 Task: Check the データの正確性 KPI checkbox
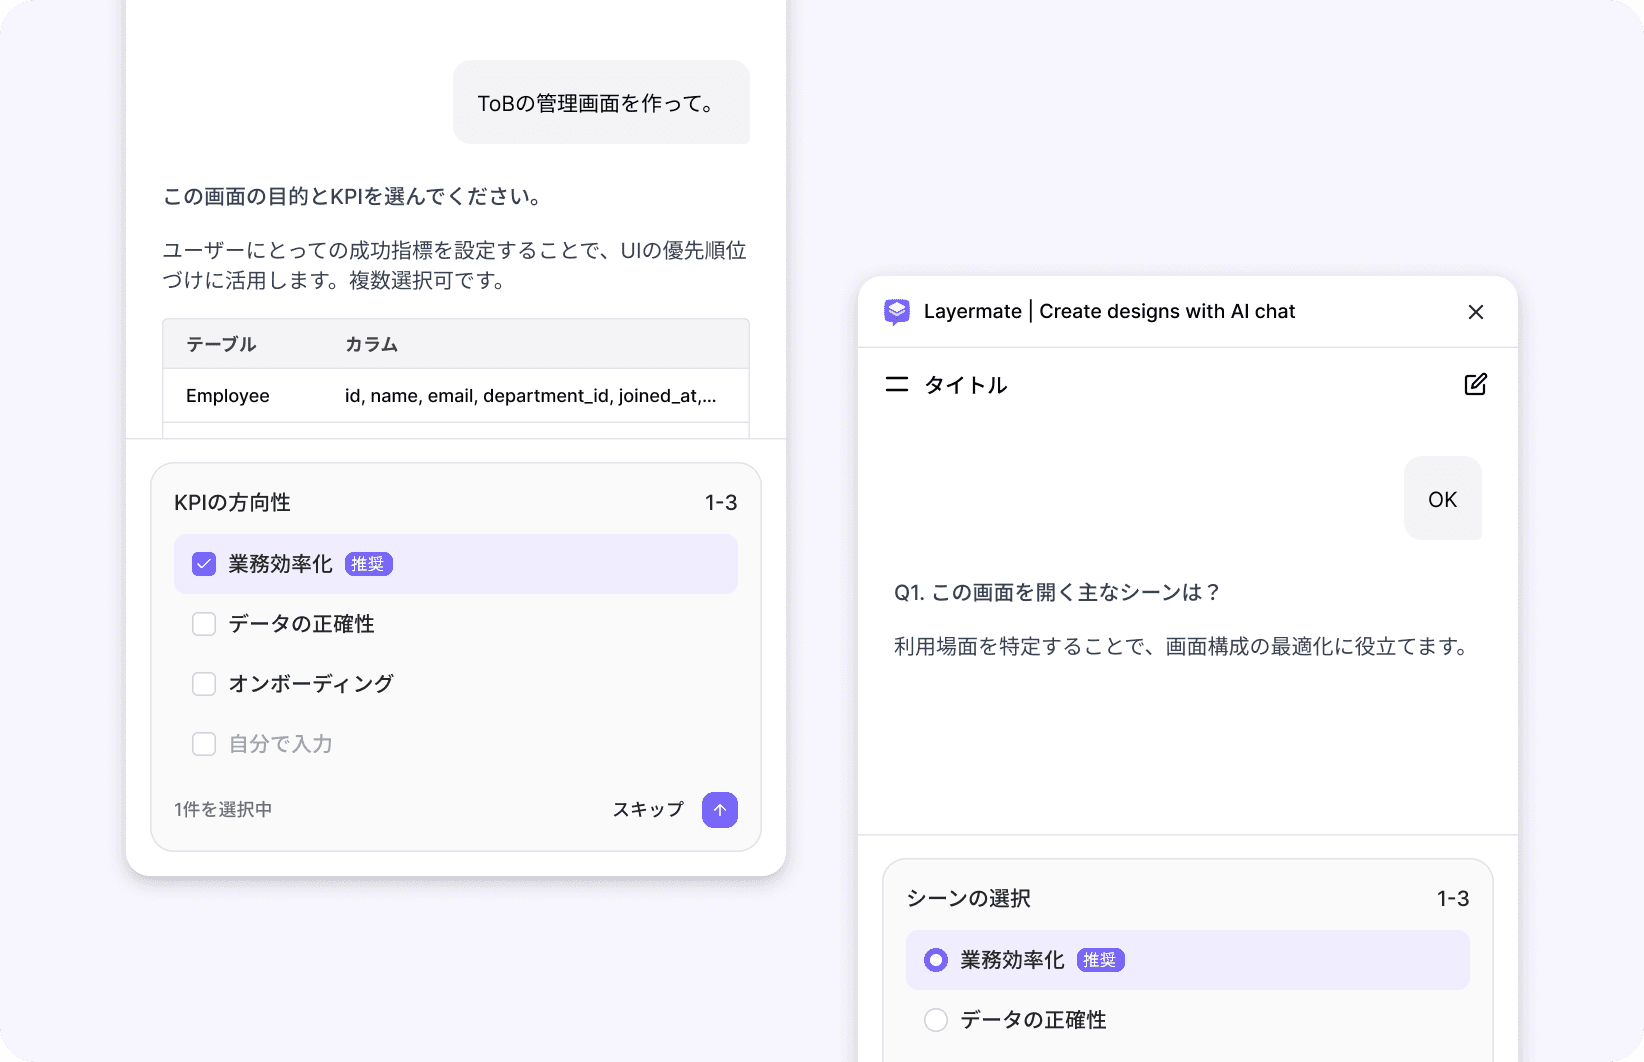click(204, 623)
